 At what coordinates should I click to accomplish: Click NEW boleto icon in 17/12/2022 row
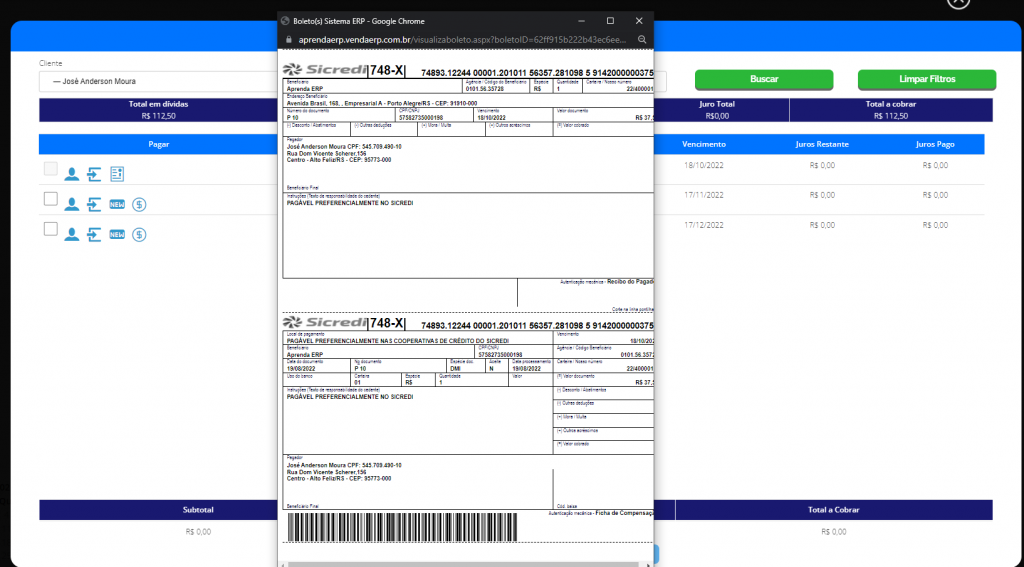(x=117, y=235)
